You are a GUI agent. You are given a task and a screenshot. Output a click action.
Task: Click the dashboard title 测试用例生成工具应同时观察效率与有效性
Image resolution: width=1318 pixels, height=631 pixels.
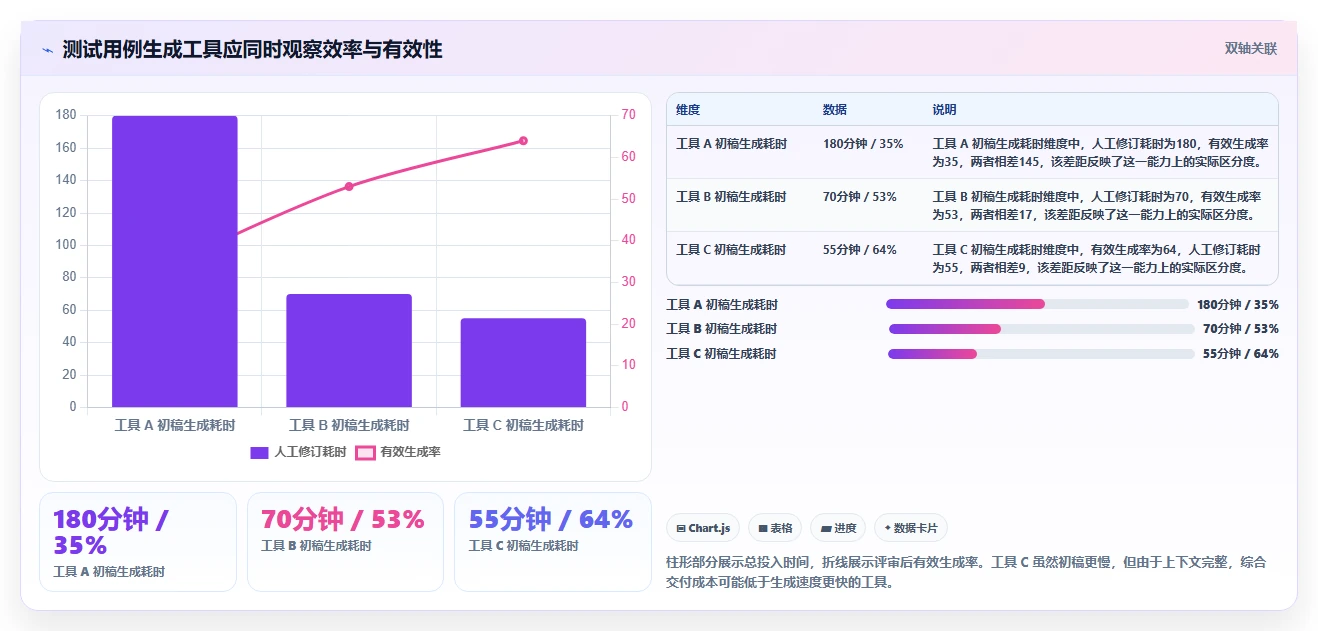252,49
